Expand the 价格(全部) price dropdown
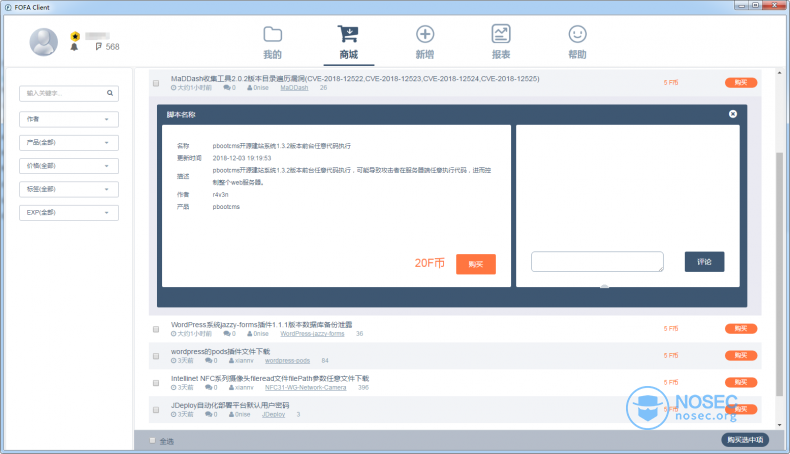This screenshot has height=454, width=790. pyautogui.click(x=69, y=166)
